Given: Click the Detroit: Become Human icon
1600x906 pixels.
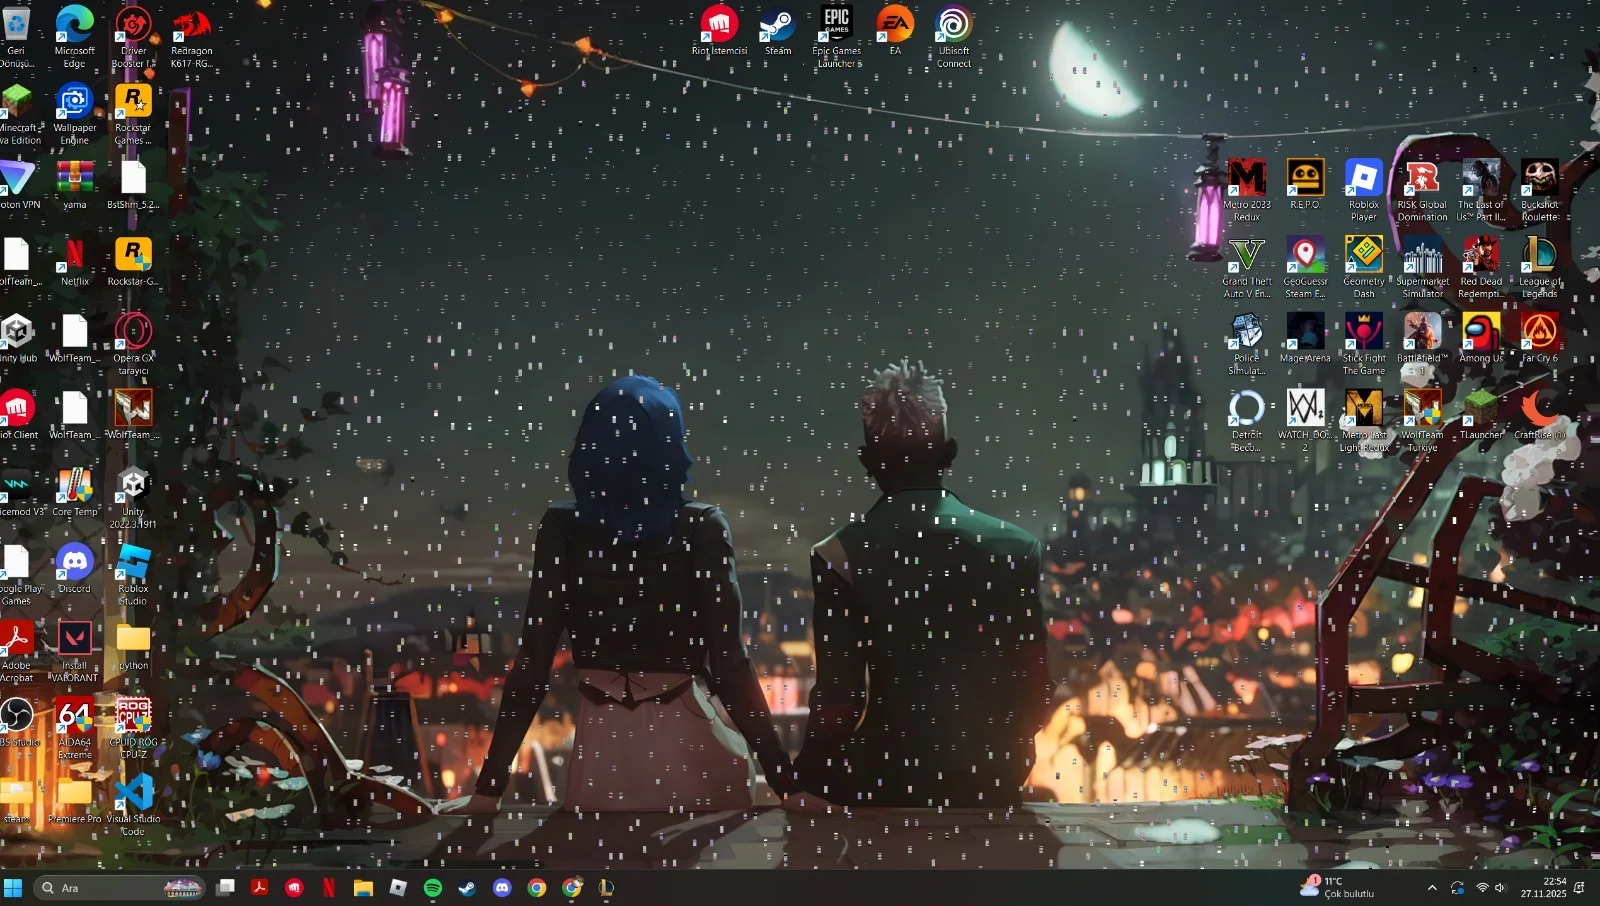Looking at the screenshot, I should pyautogui.click(x=1247, y=421).
